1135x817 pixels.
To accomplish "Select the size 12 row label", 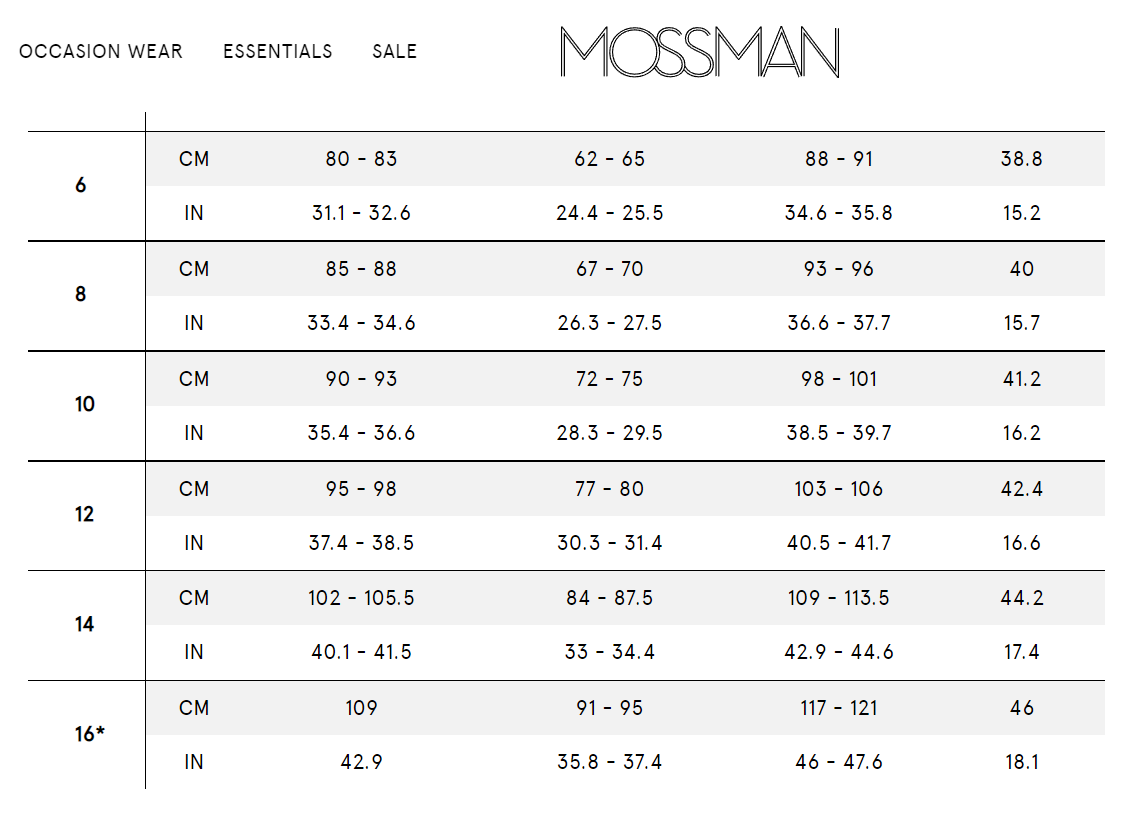I will 85,515.
